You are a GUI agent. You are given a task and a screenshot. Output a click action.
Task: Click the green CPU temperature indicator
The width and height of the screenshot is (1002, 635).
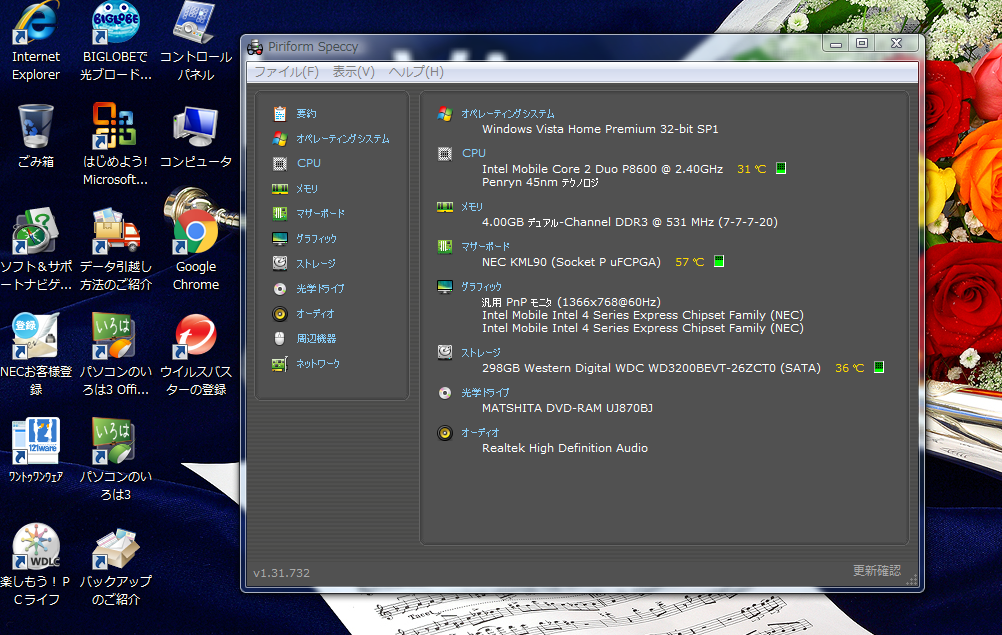[780, 168]
